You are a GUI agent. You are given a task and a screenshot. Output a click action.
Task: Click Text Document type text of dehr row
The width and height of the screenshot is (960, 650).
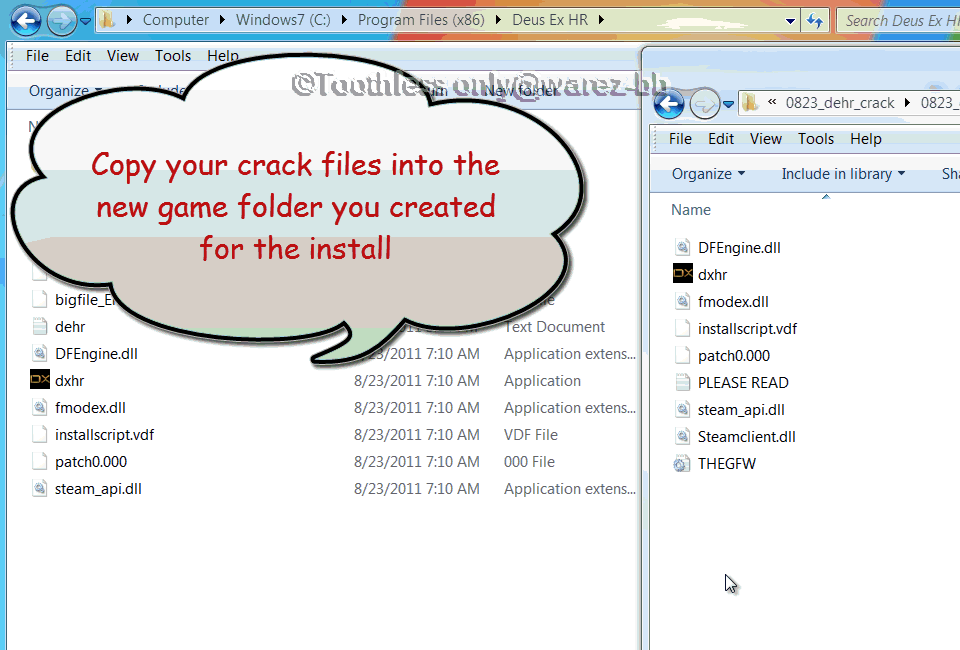pyautogui.click(x=554, y=327)
